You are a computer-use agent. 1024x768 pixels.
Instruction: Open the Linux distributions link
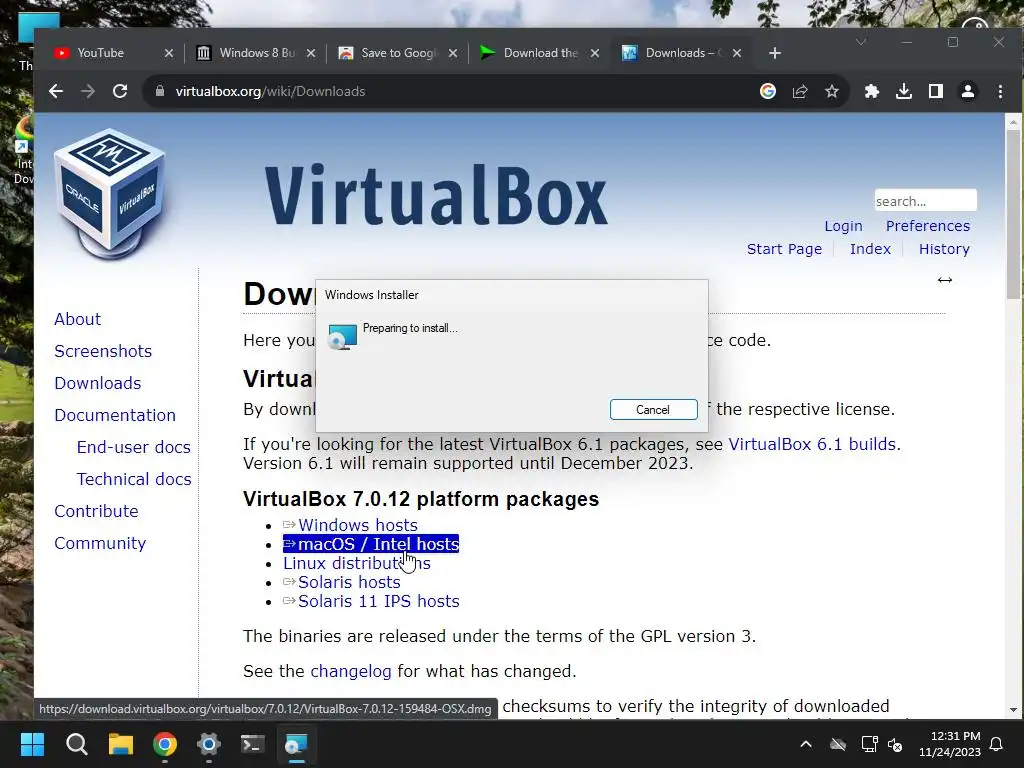(x=357, y=563)
